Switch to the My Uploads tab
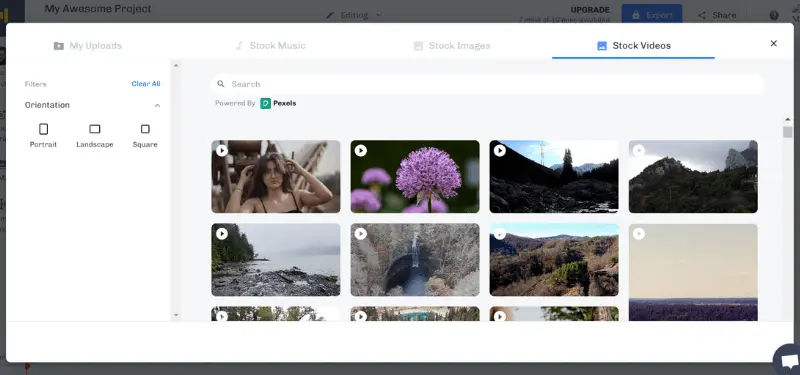 tap(88, 46)
